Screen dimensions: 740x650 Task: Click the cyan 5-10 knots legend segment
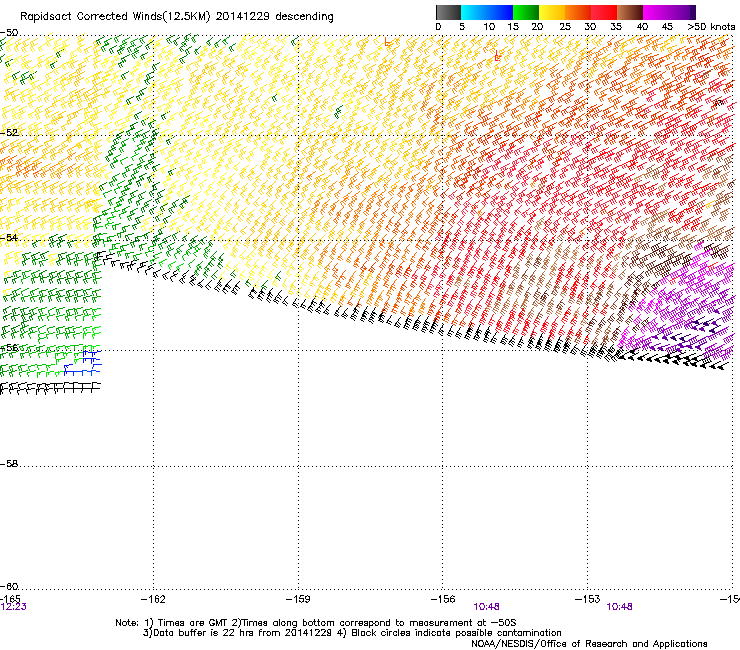click(474, 12)
